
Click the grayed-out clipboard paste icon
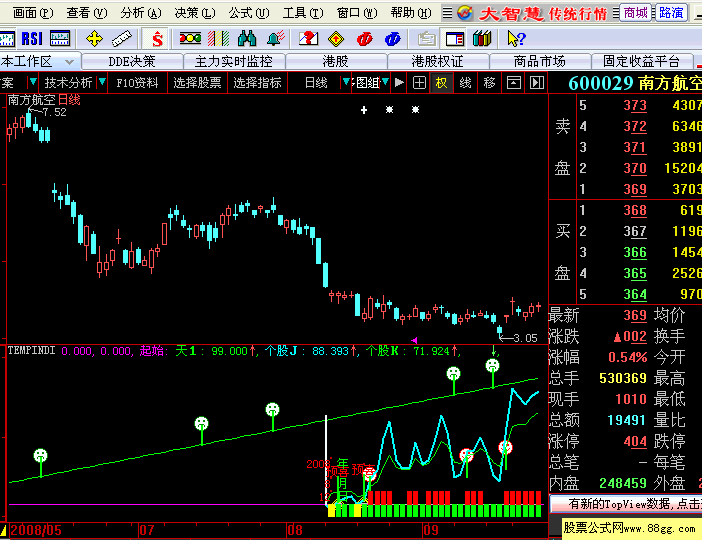click(427, 39)
